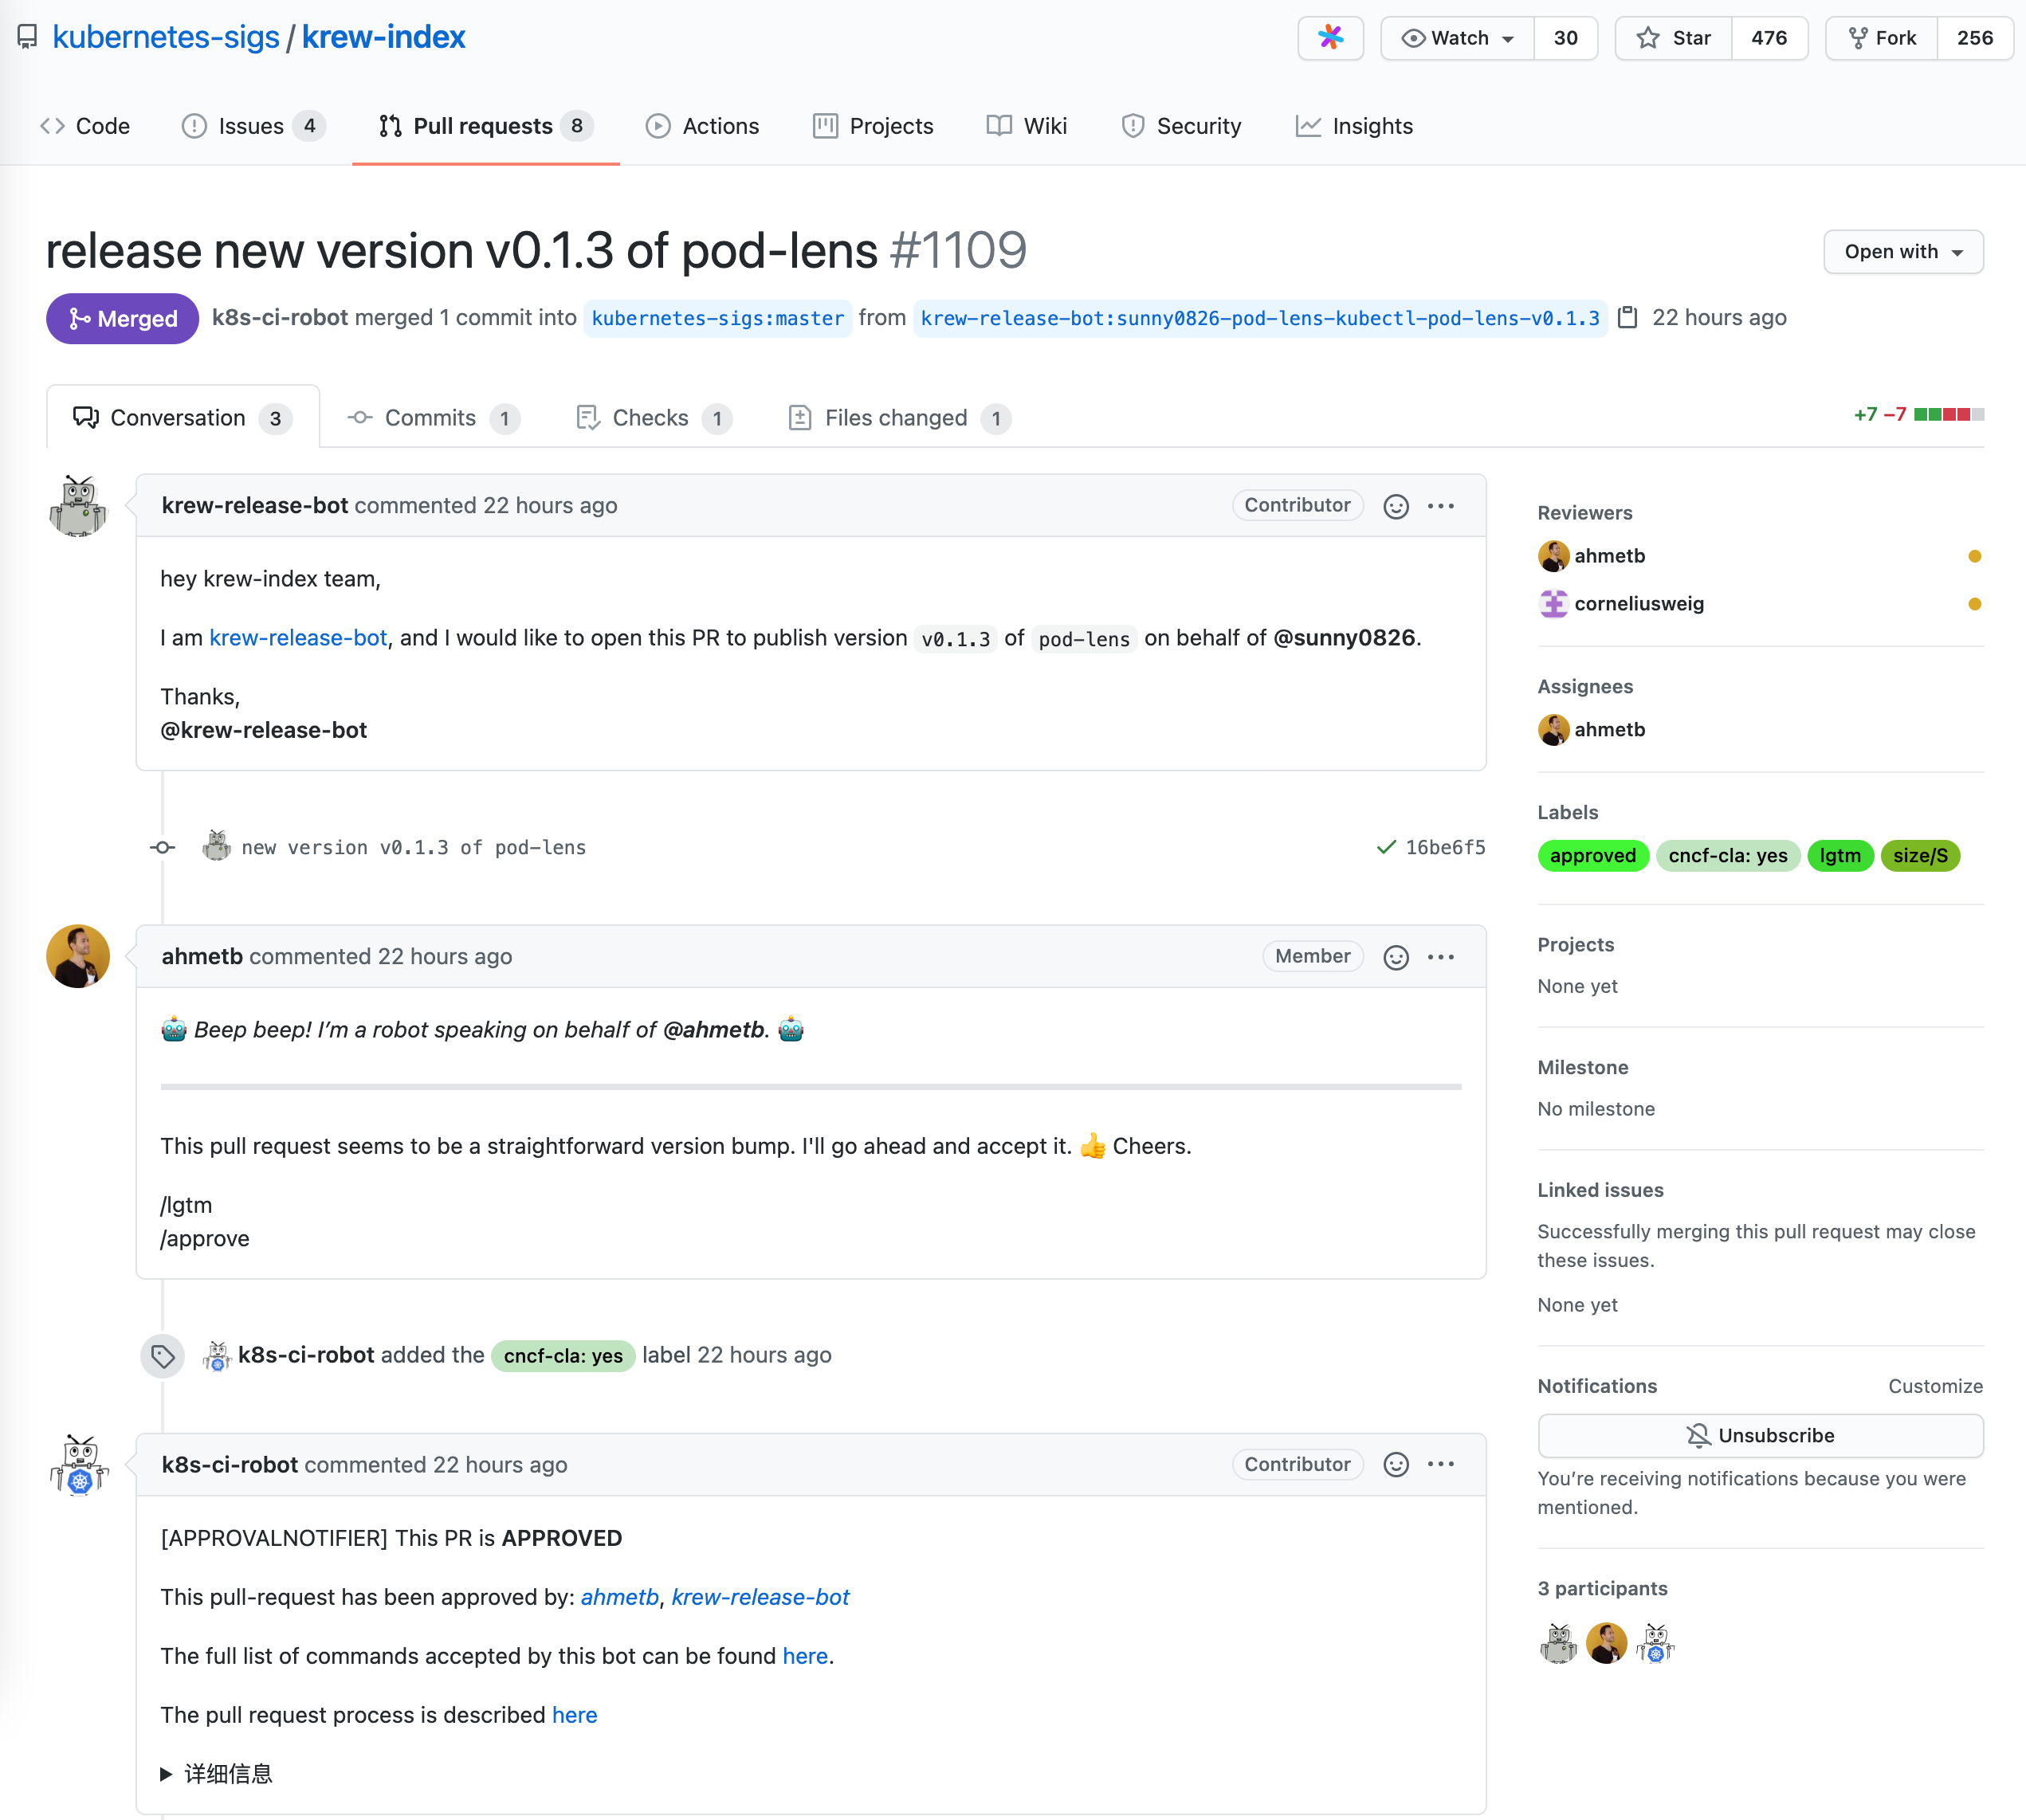Click the diffstat bar showing +7 −7
Viewport: 2026px width, 1820px height.
(x=1919, y=415)
